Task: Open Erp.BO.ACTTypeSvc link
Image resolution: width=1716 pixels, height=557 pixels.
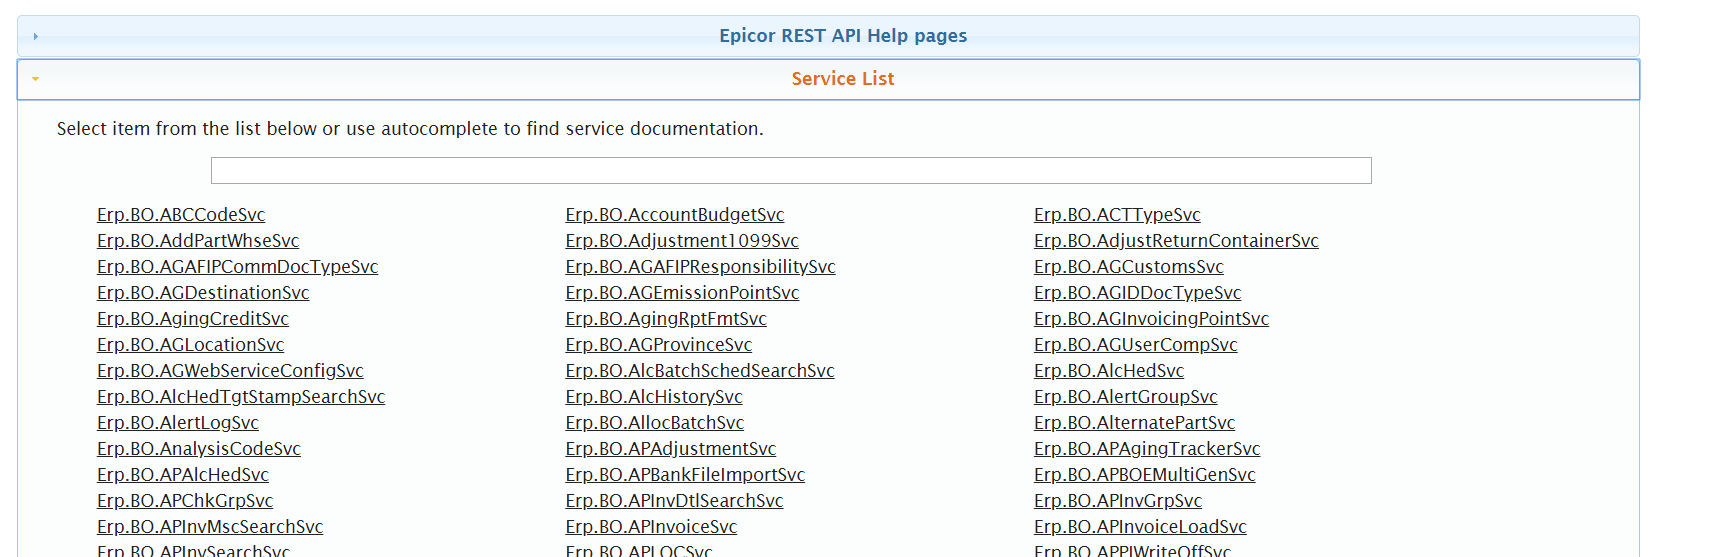Action: (x=1117, y=215)
